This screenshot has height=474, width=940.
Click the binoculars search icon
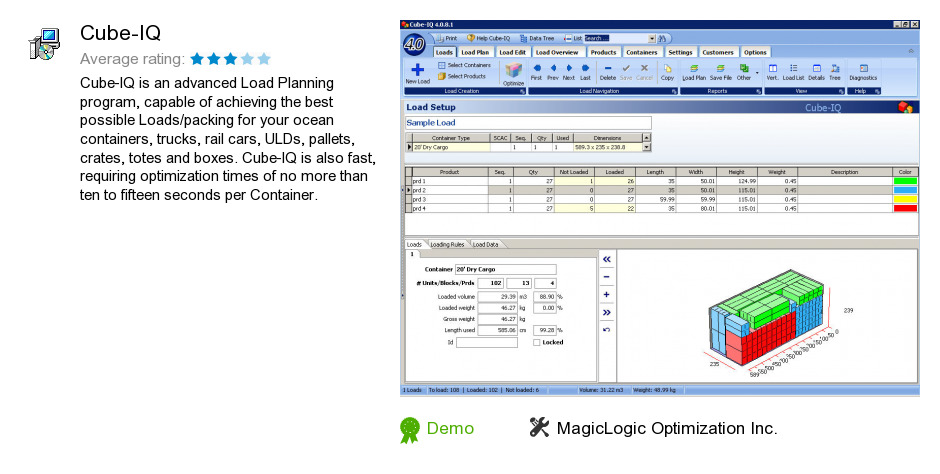(x=662, y=38)
